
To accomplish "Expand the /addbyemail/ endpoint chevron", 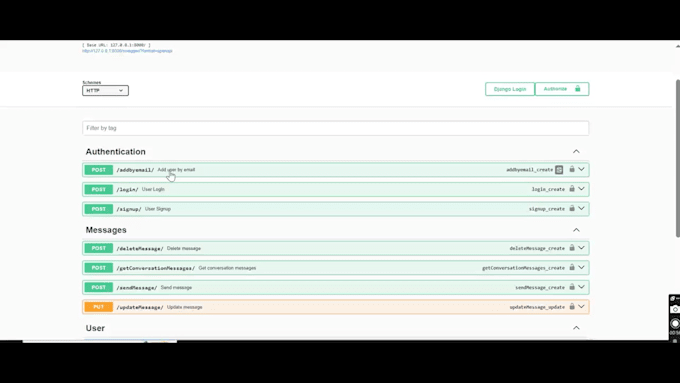I will 582,170.
